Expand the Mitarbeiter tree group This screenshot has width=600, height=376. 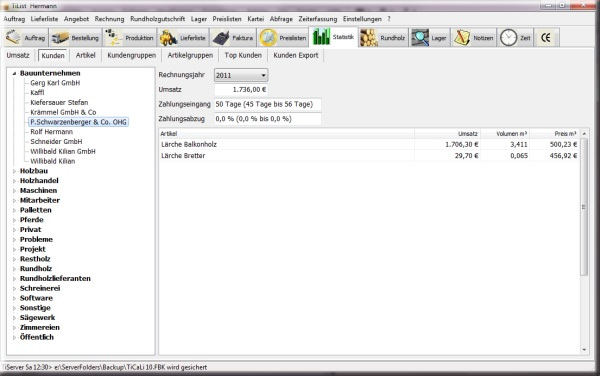point(14,200)
